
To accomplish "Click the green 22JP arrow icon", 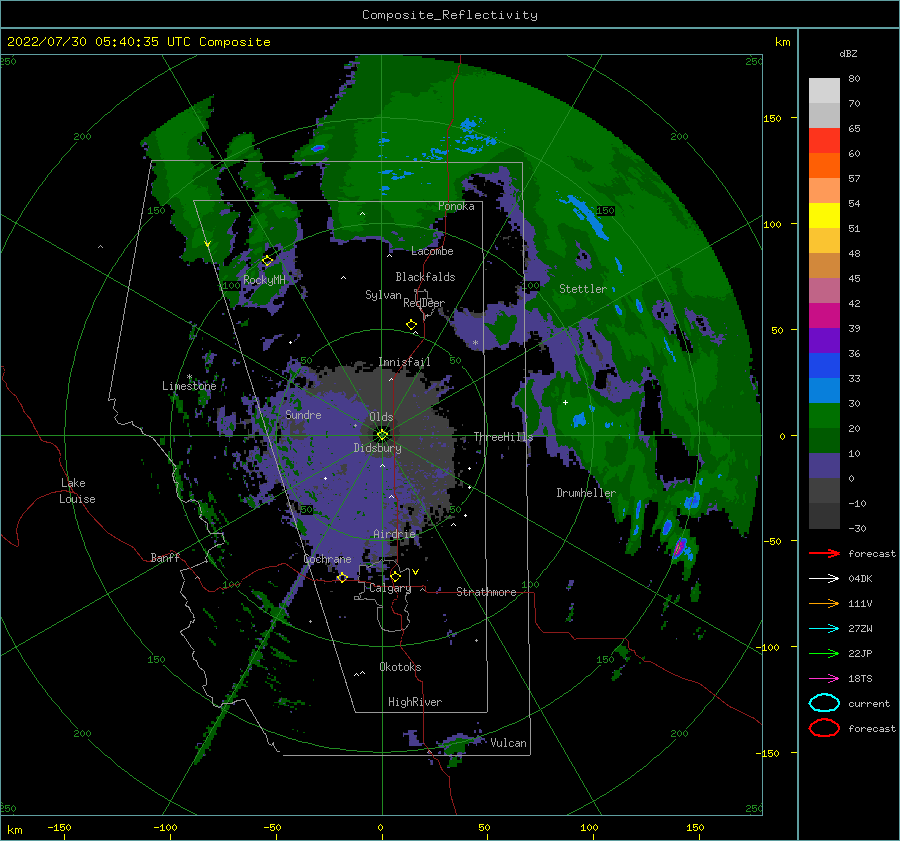I will point(824,653).
